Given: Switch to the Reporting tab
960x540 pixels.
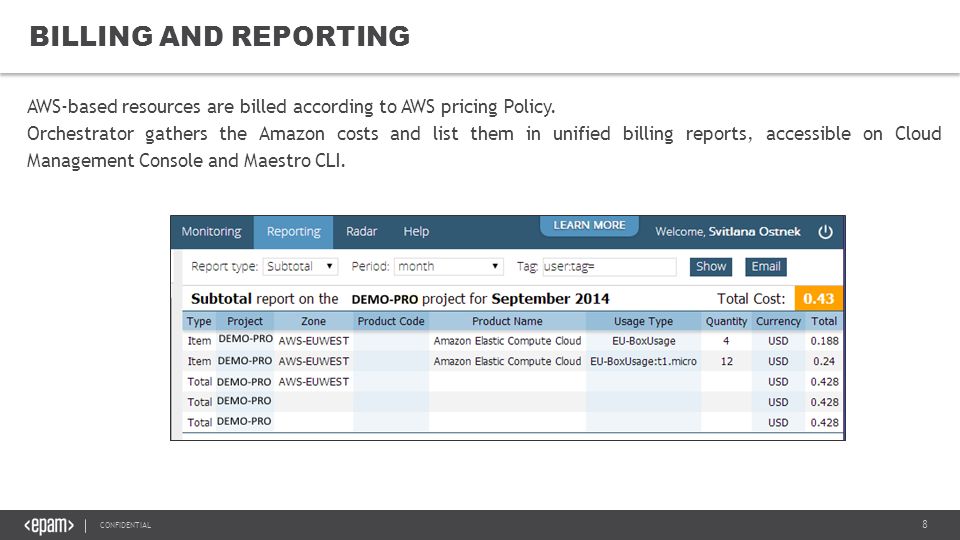Looking at the screenshot, I should tap(293, 231).
